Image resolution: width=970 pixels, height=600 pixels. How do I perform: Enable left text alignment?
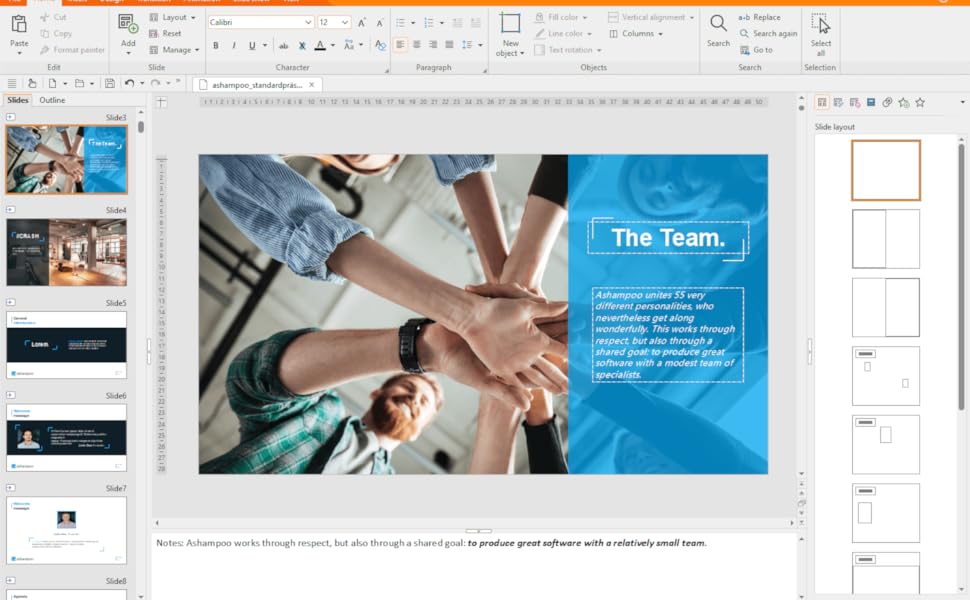[400, 45]
